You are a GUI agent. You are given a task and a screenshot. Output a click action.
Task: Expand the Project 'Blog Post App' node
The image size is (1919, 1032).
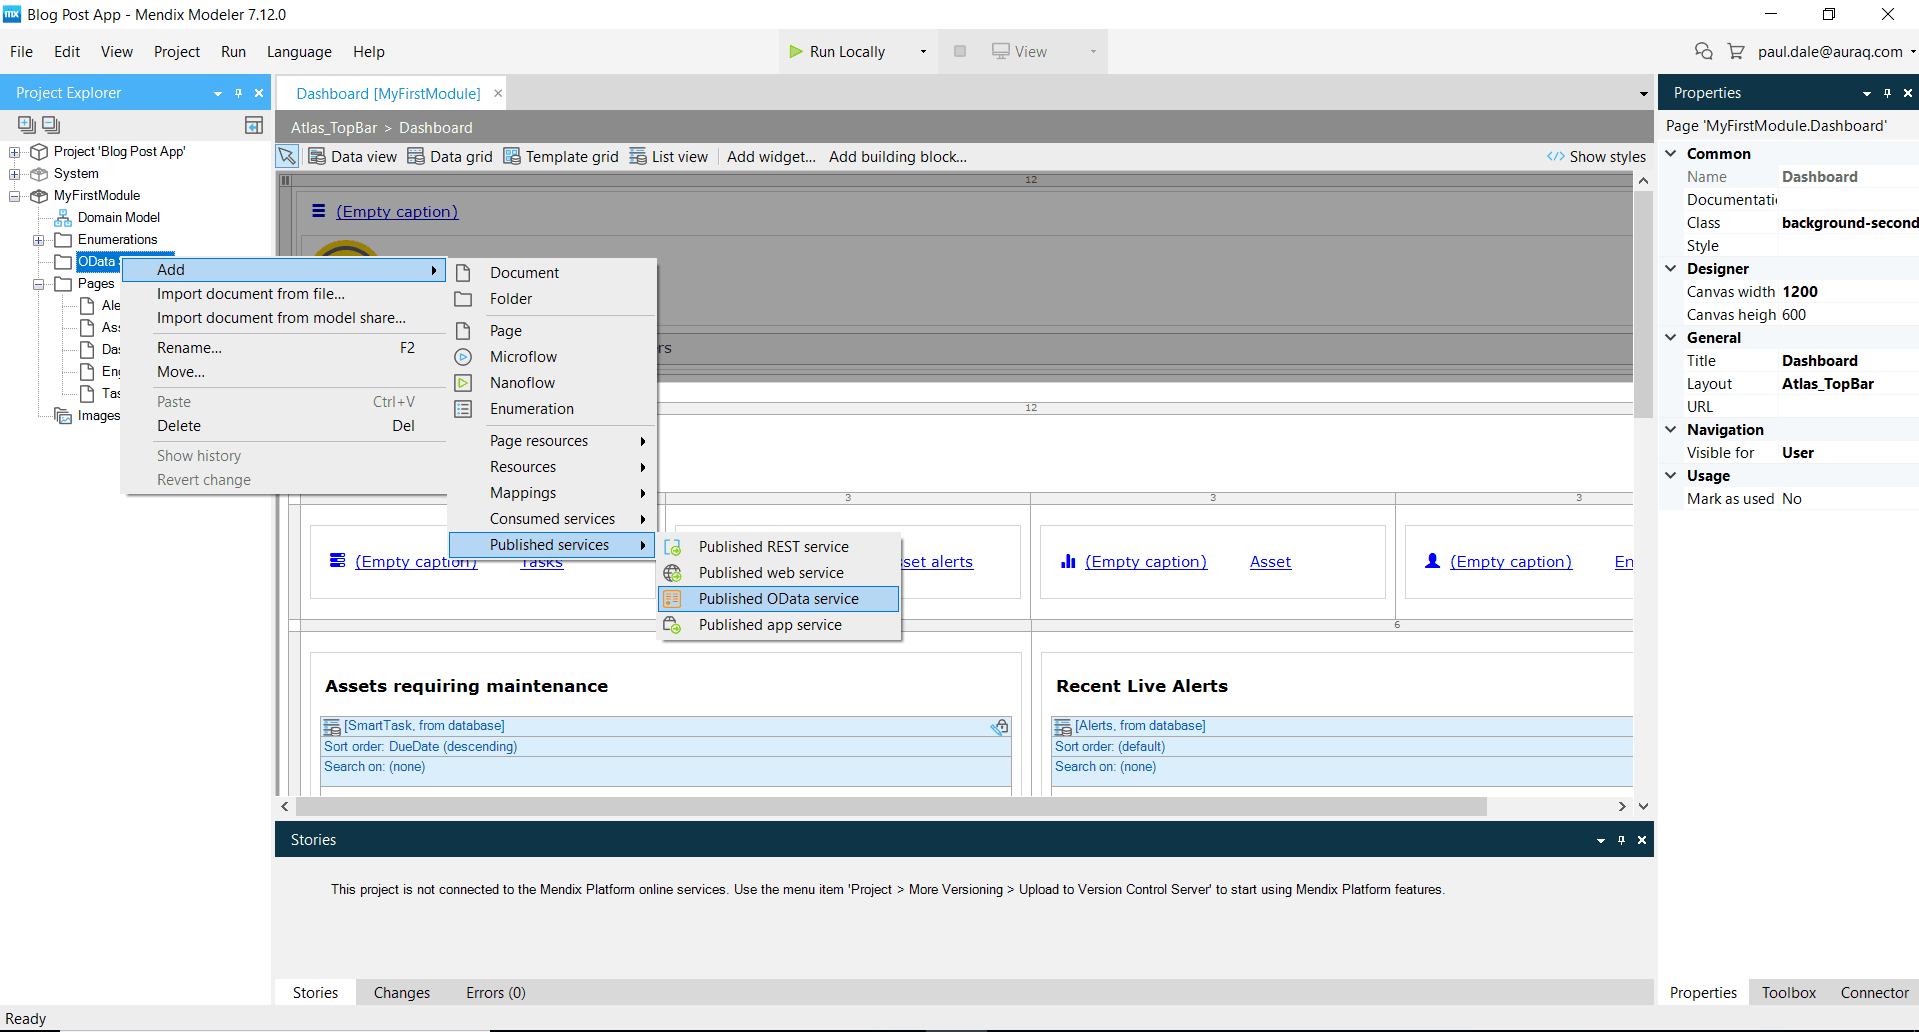[x=15, y=152]
